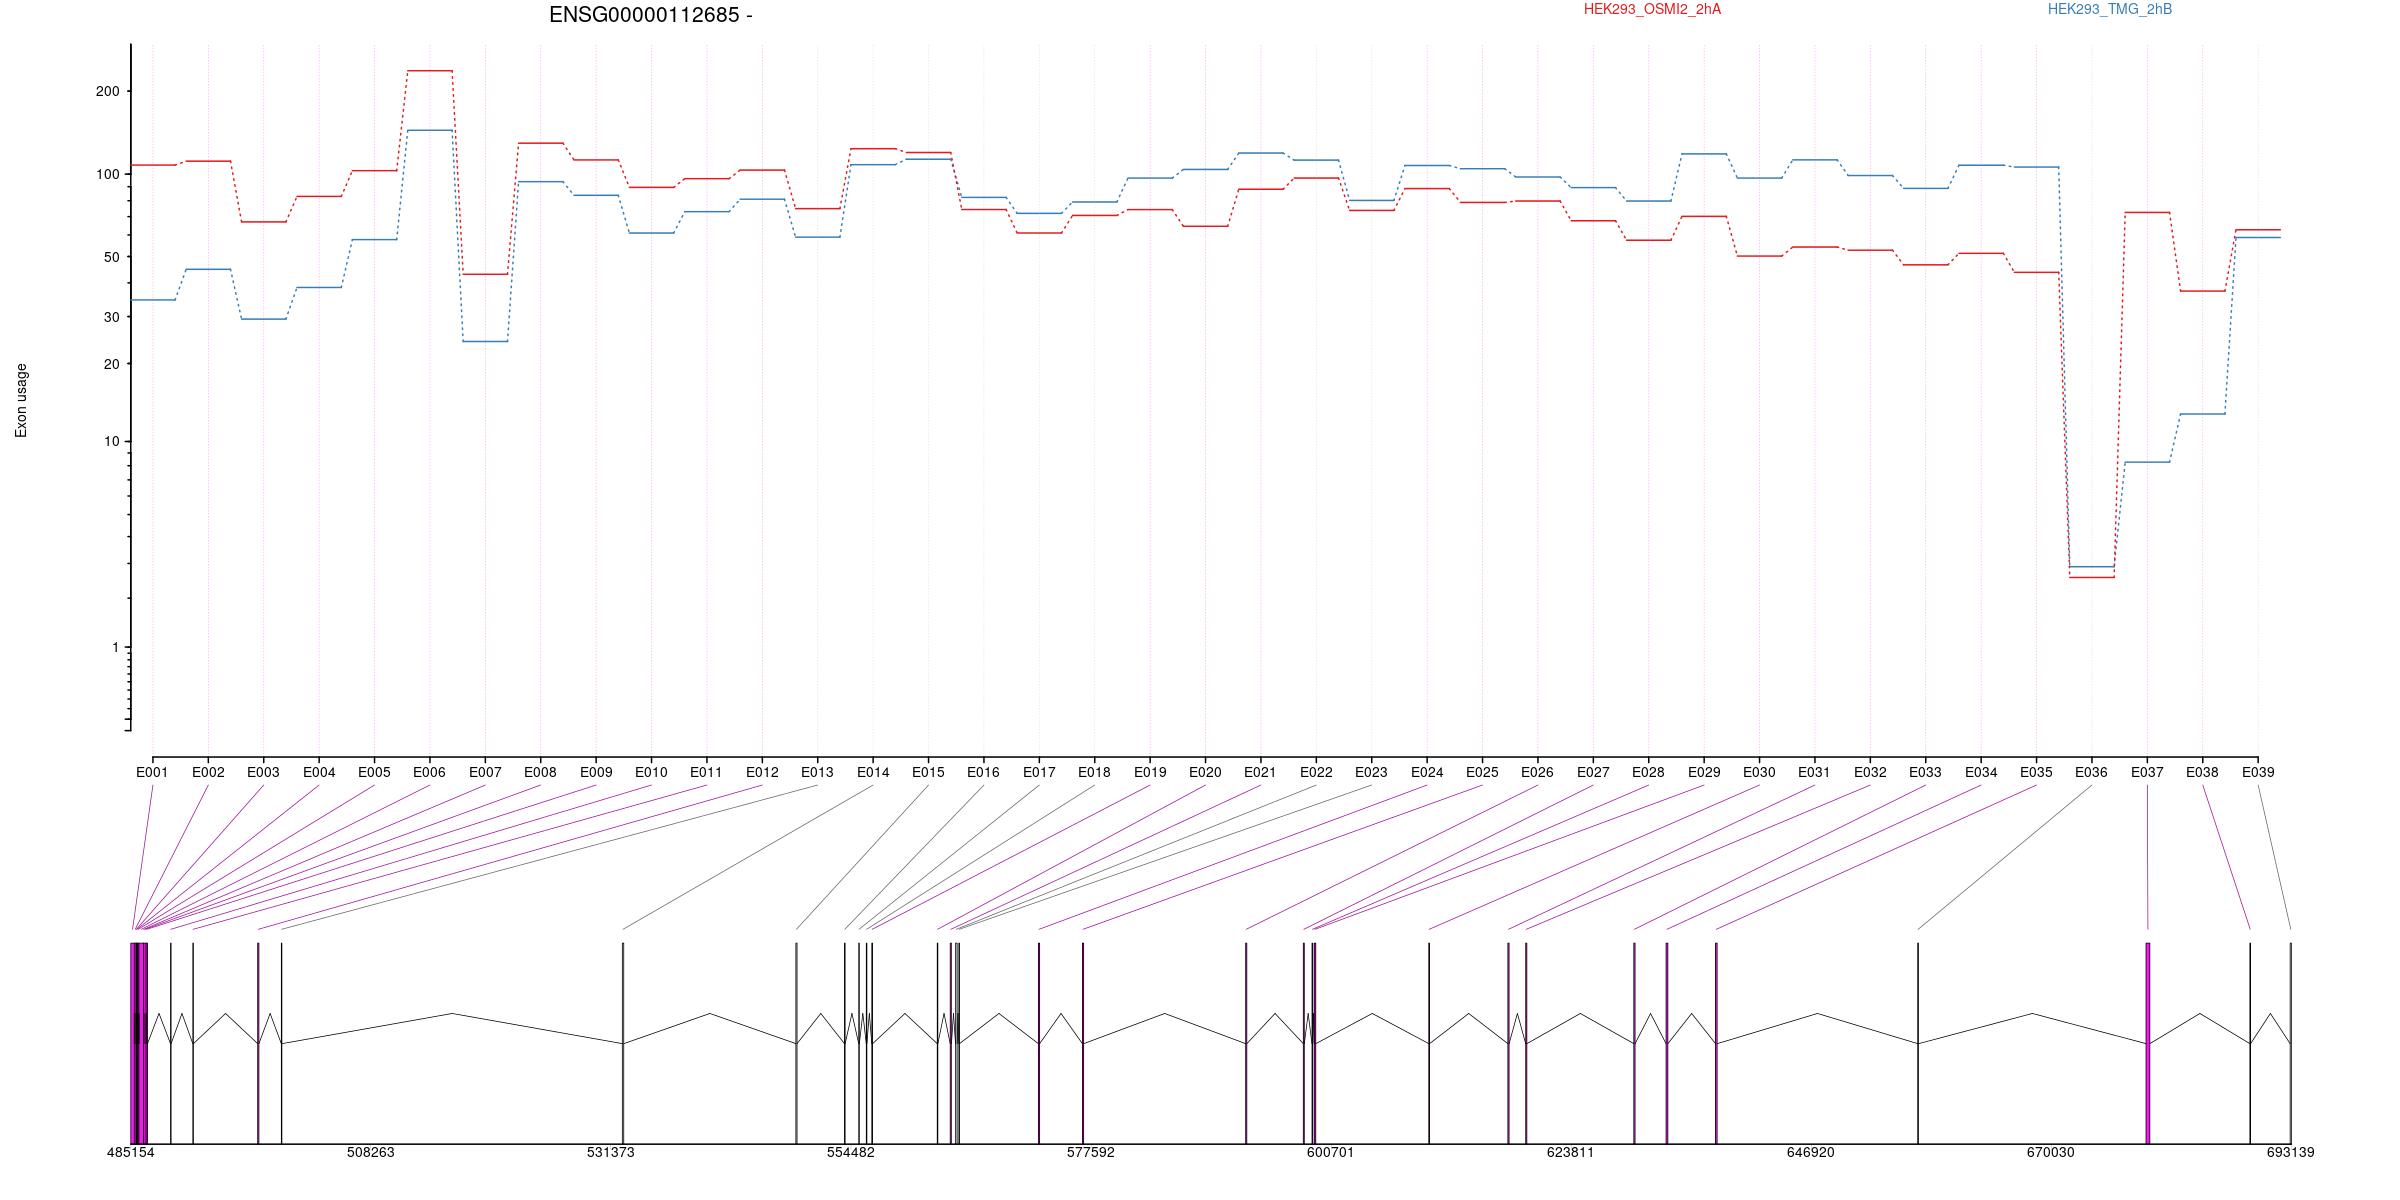Click the E015 exon label
Image resolution: width=2400 pixels, height=1200 pixels.
point(928,772)
